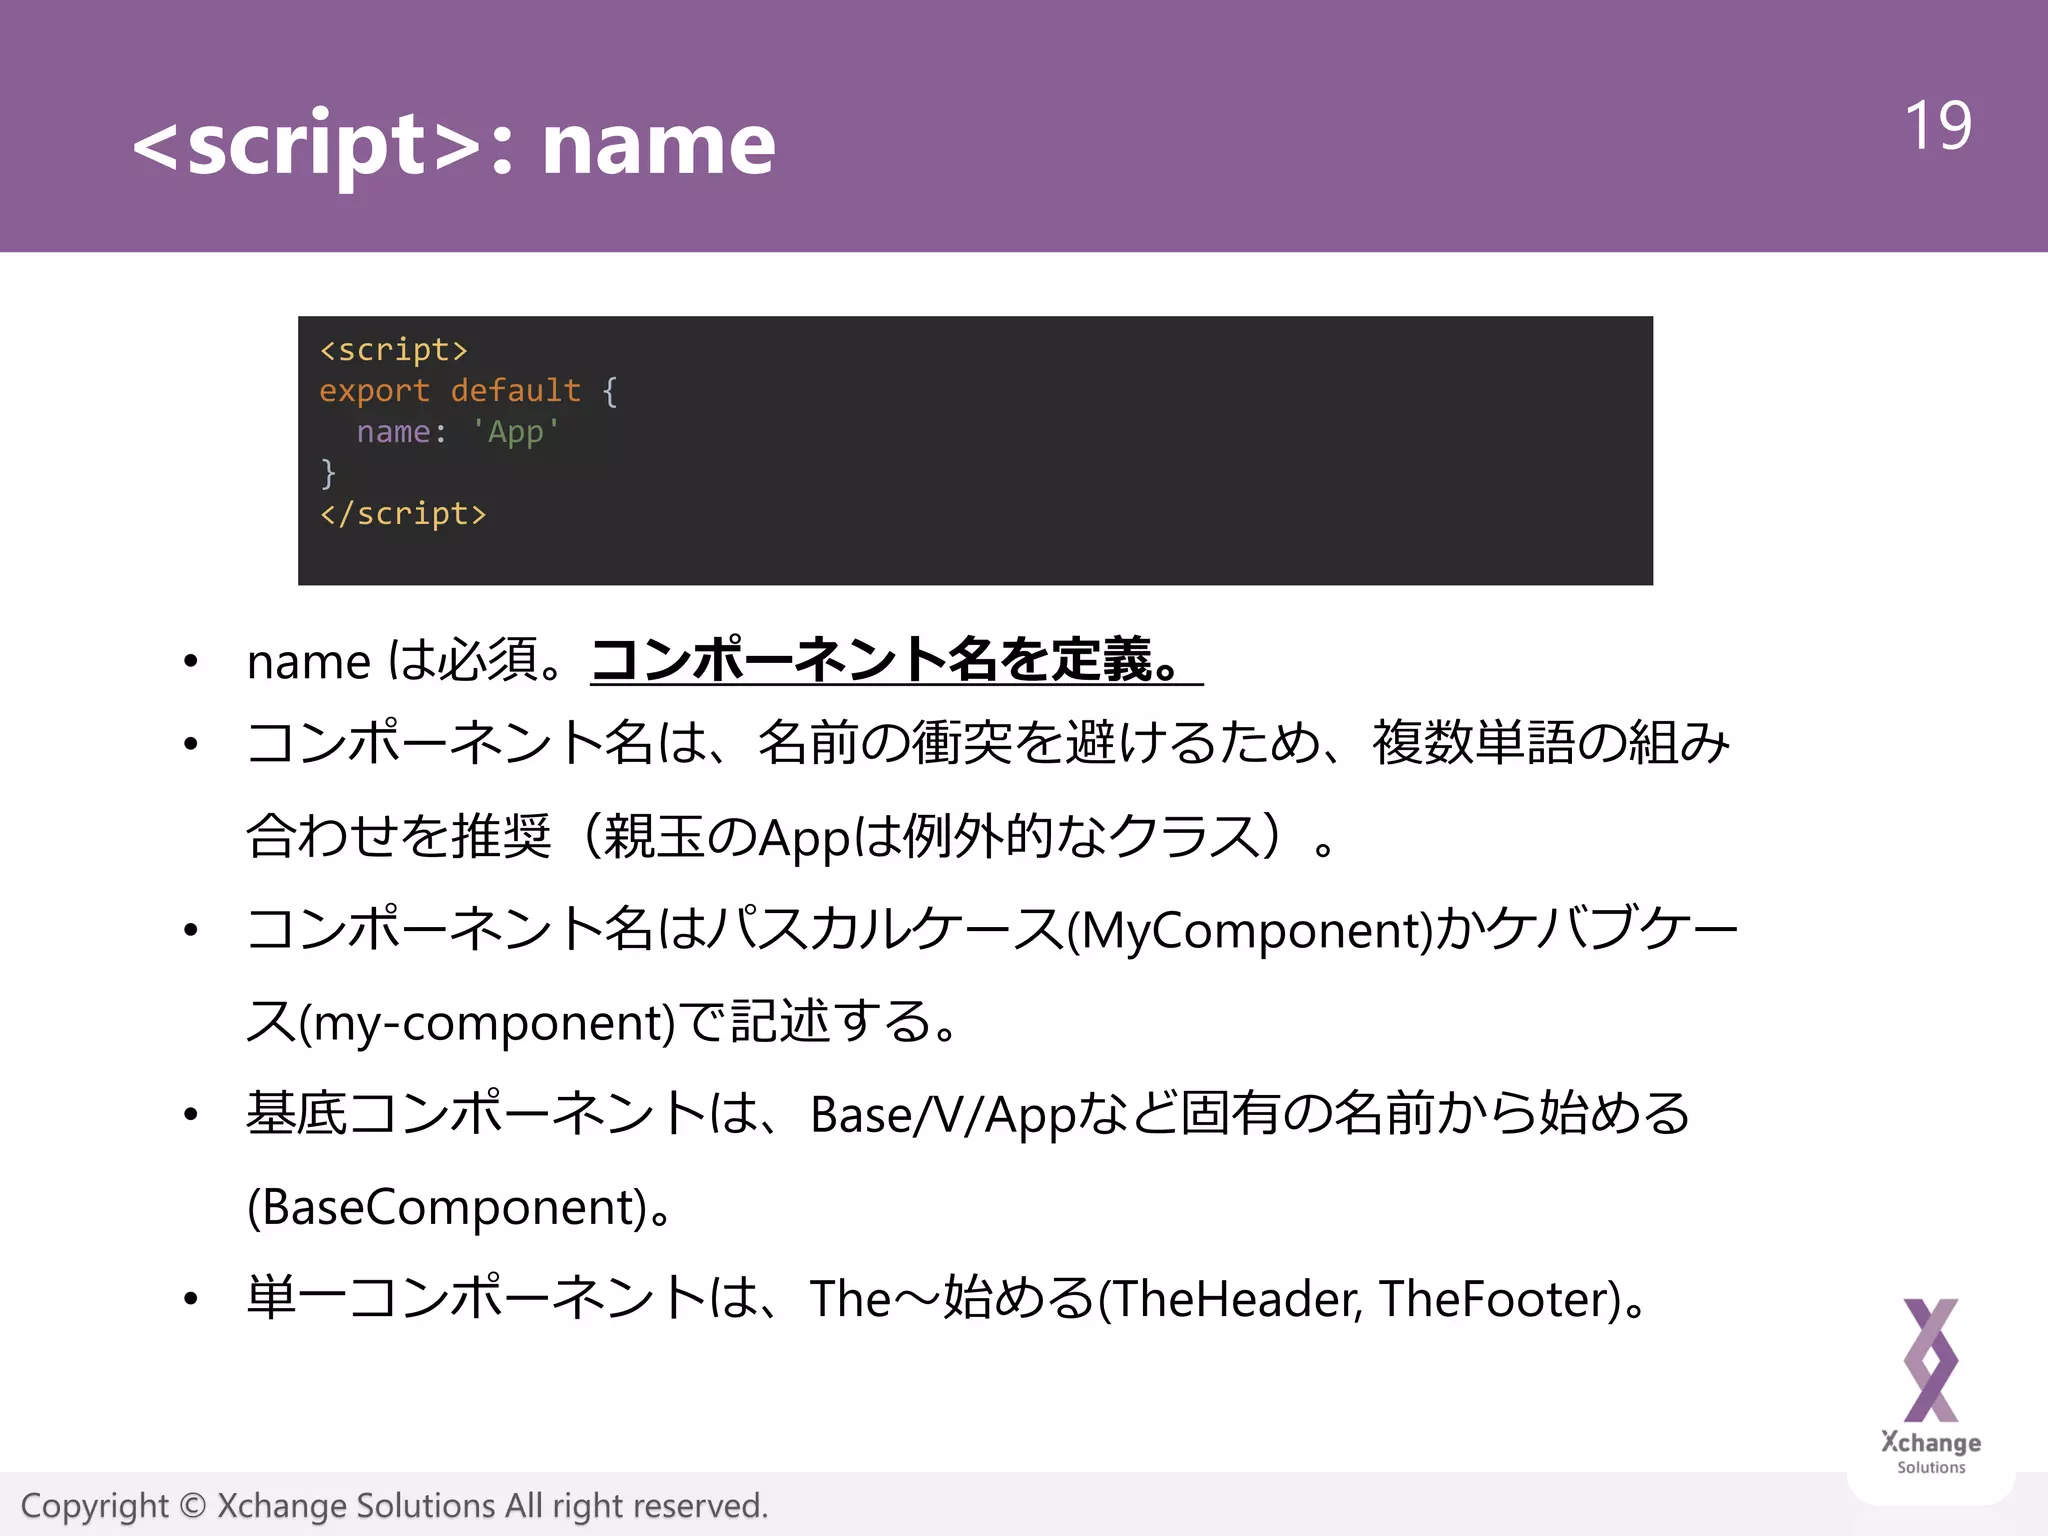2048x1536 pixels.
Task: Click the line '合わせを推奨（親玉のAppは例外的なクラス）'
Action: (x=791, y=836)
